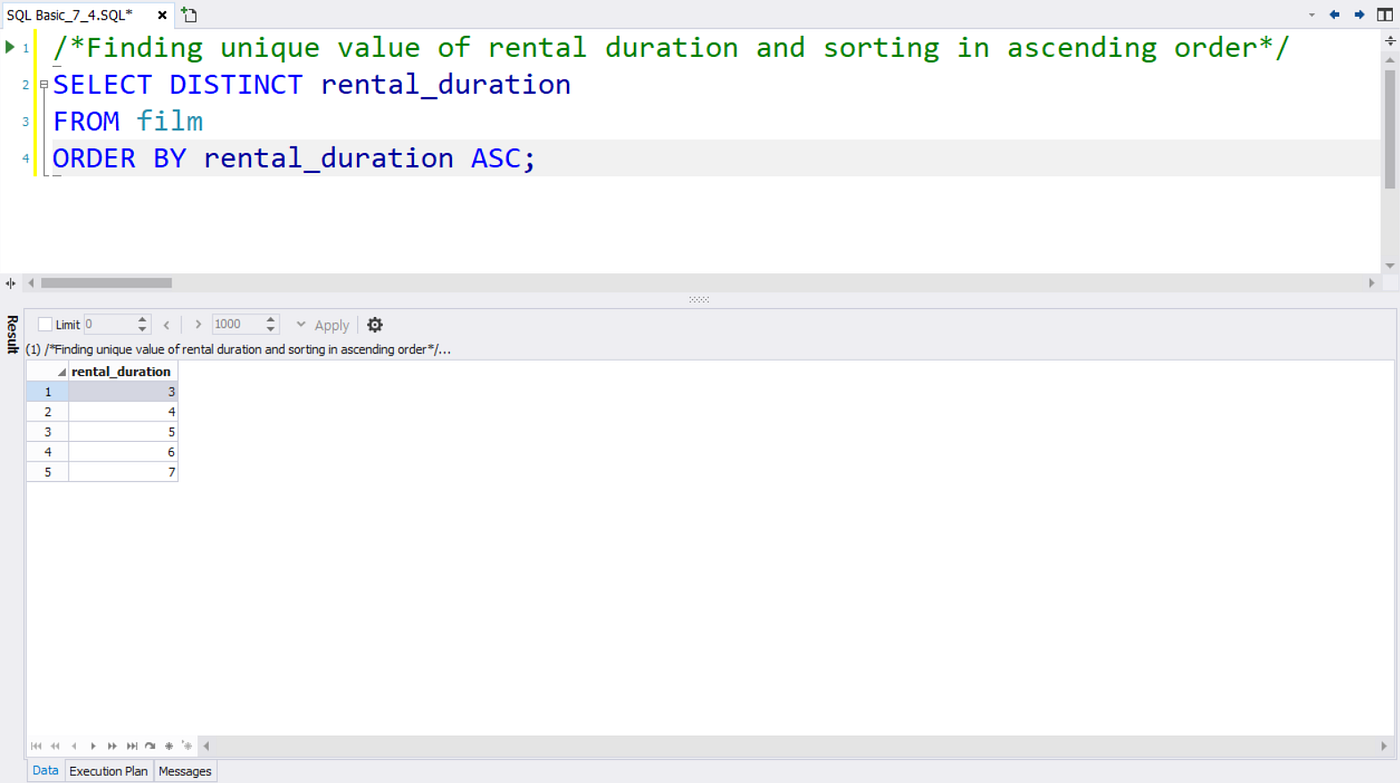Move to the next record
This screenshot has width=1400, height=783.
[x=93, y=745]
